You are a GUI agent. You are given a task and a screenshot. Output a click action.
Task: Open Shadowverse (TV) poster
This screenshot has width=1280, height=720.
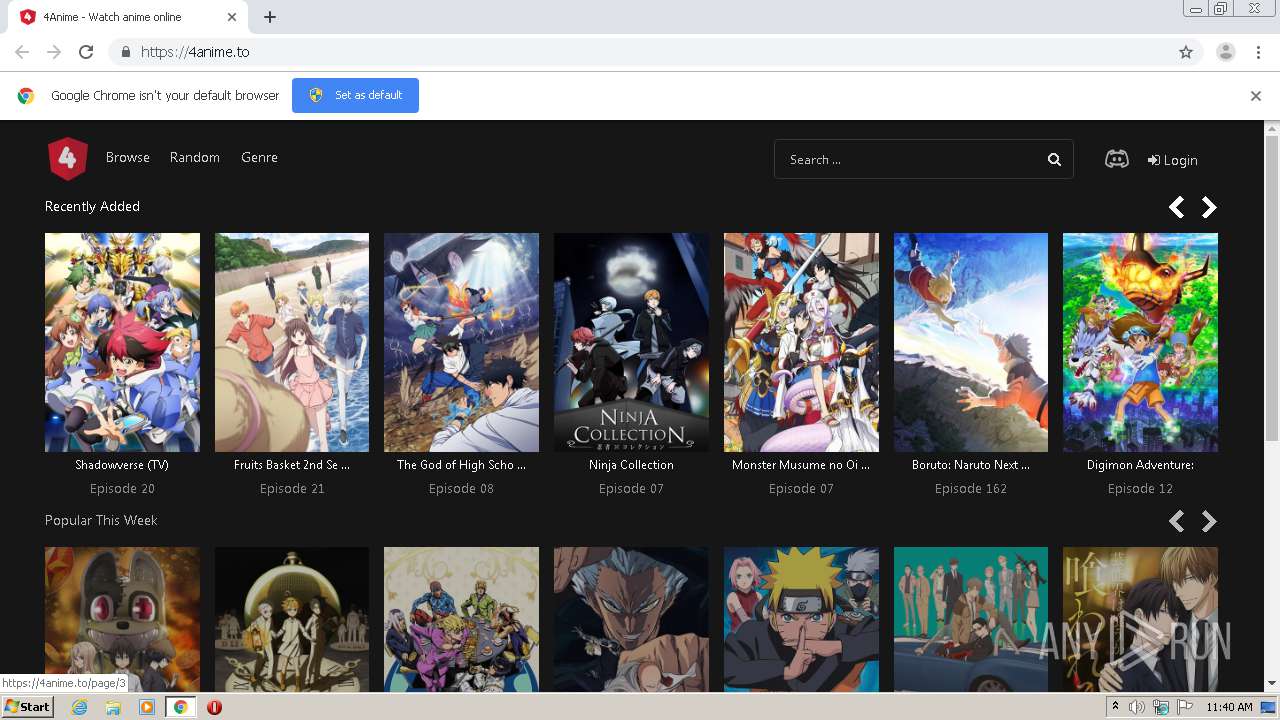[122, 342]
